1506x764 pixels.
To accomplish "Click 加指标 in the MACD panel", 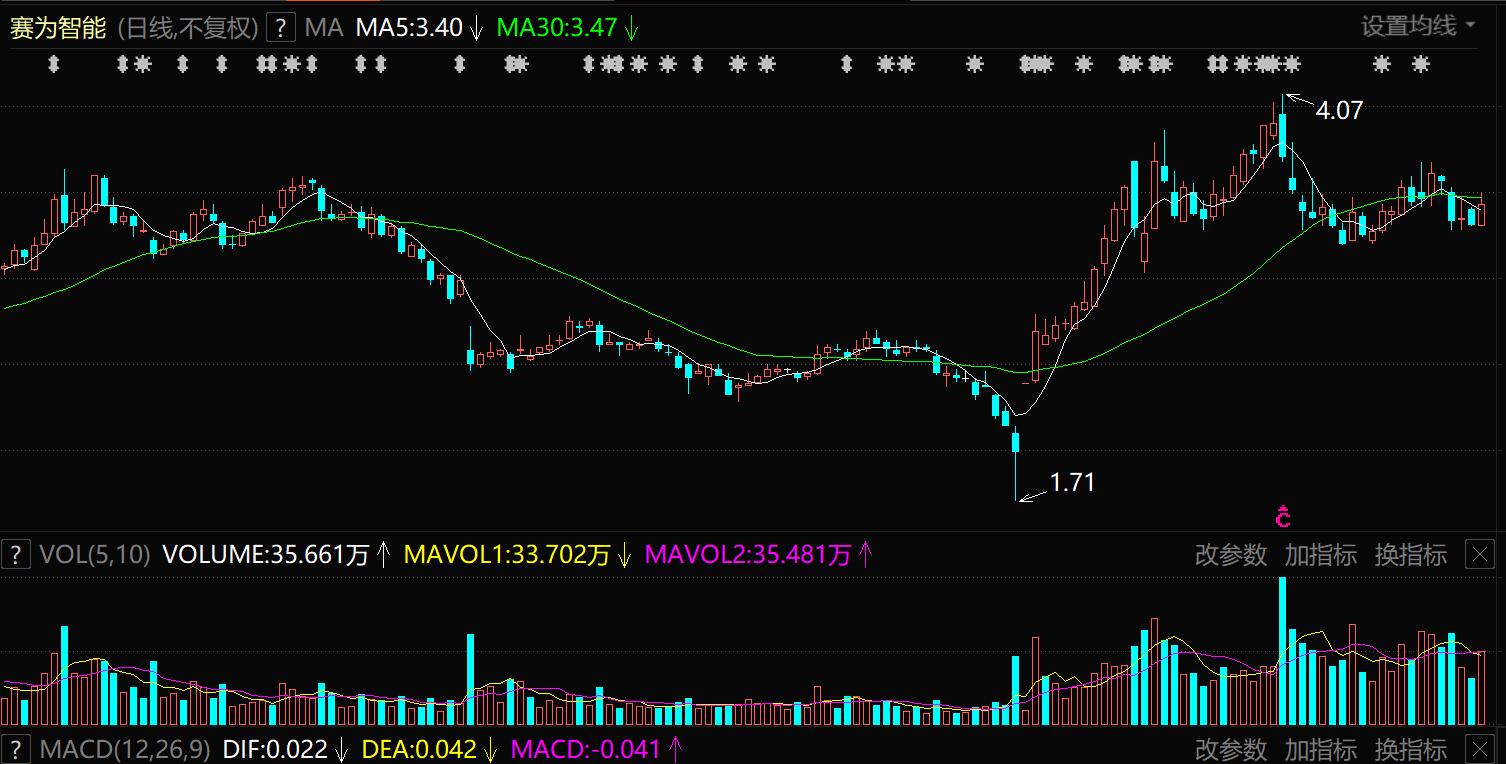I will pyautogui.click(x=1320, y=749).
